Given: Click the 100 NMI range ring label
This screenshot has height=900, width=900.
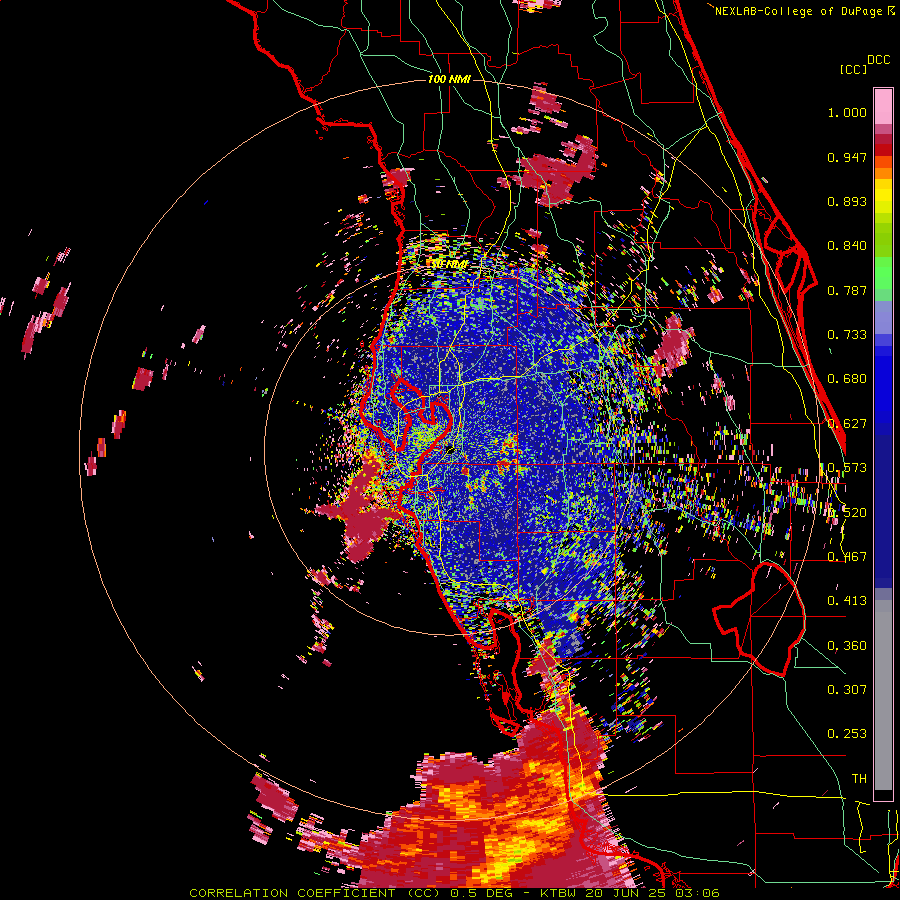Looking at the screenshot, I should pyautogui.click(x=449, y=79).
